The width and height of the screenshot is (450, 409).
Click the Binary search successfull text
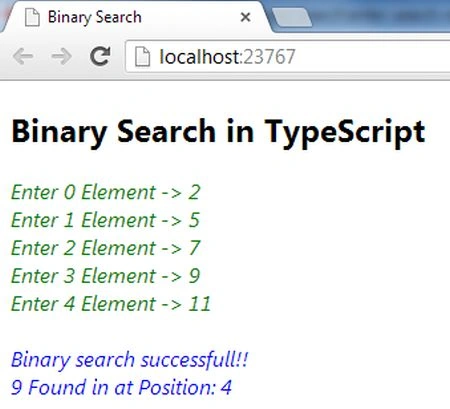click(130, 360)
